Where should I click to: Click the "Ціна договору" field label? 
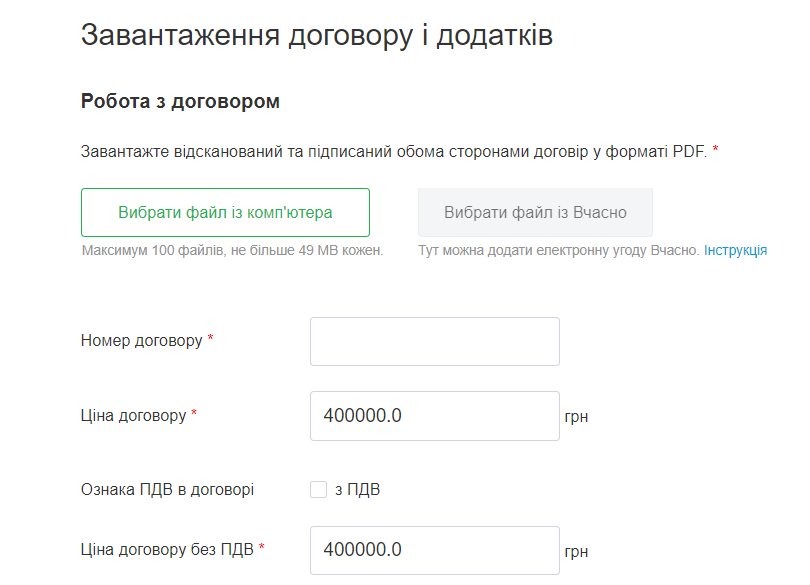click(x=133, y=416)
